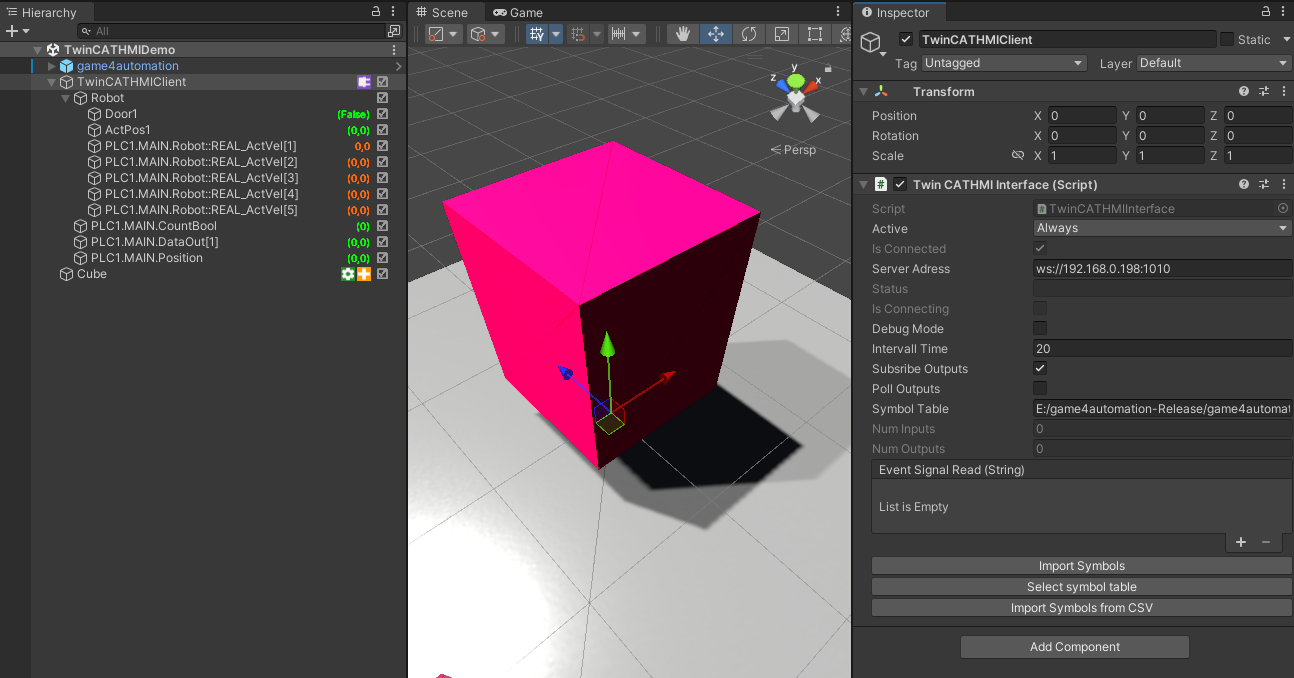Open the Active dropdown set to Always
The width and height of the screenshot is (1294, 678).
pyautogui.click(x=1162, y=228)
